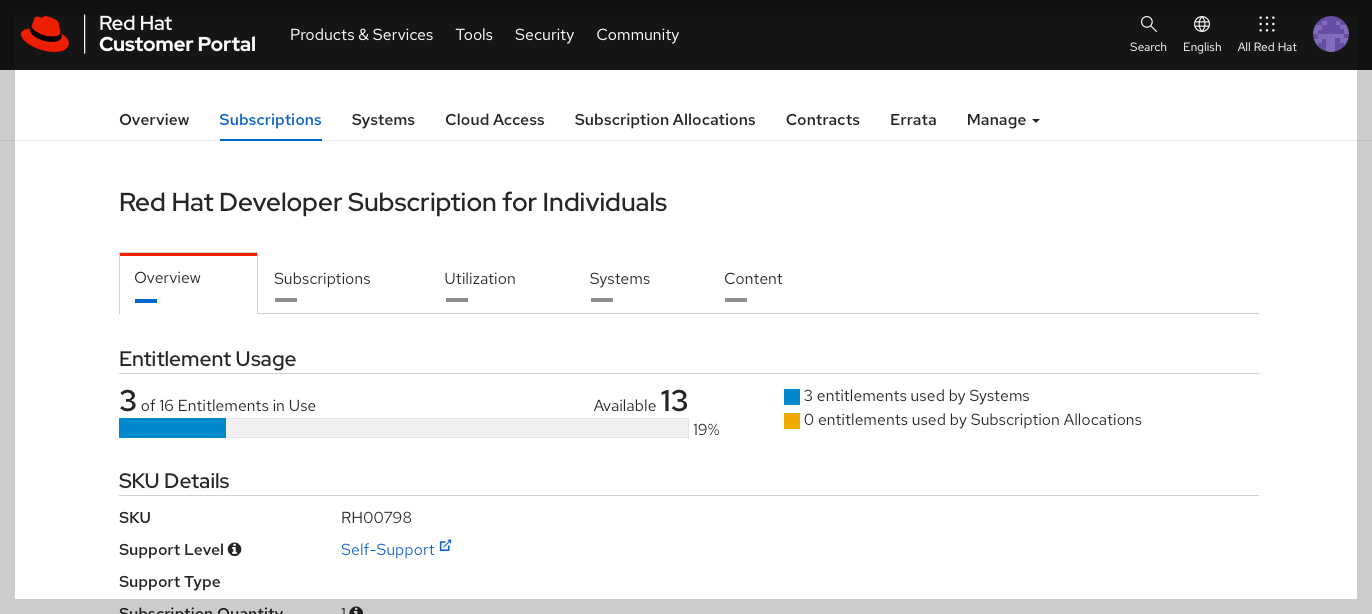Click the external link icon beside Self-Support
Viewport: 1372px width, 614px height.
446,546
